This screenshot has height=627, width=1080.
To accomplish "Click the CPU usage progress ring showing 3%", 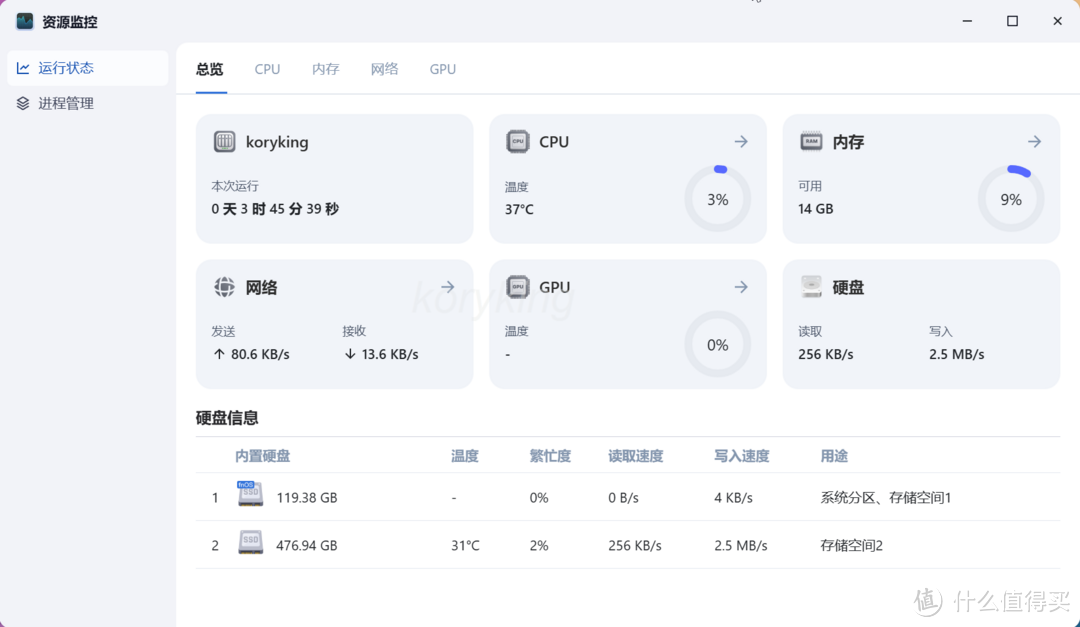I will (x=717, y=199).
